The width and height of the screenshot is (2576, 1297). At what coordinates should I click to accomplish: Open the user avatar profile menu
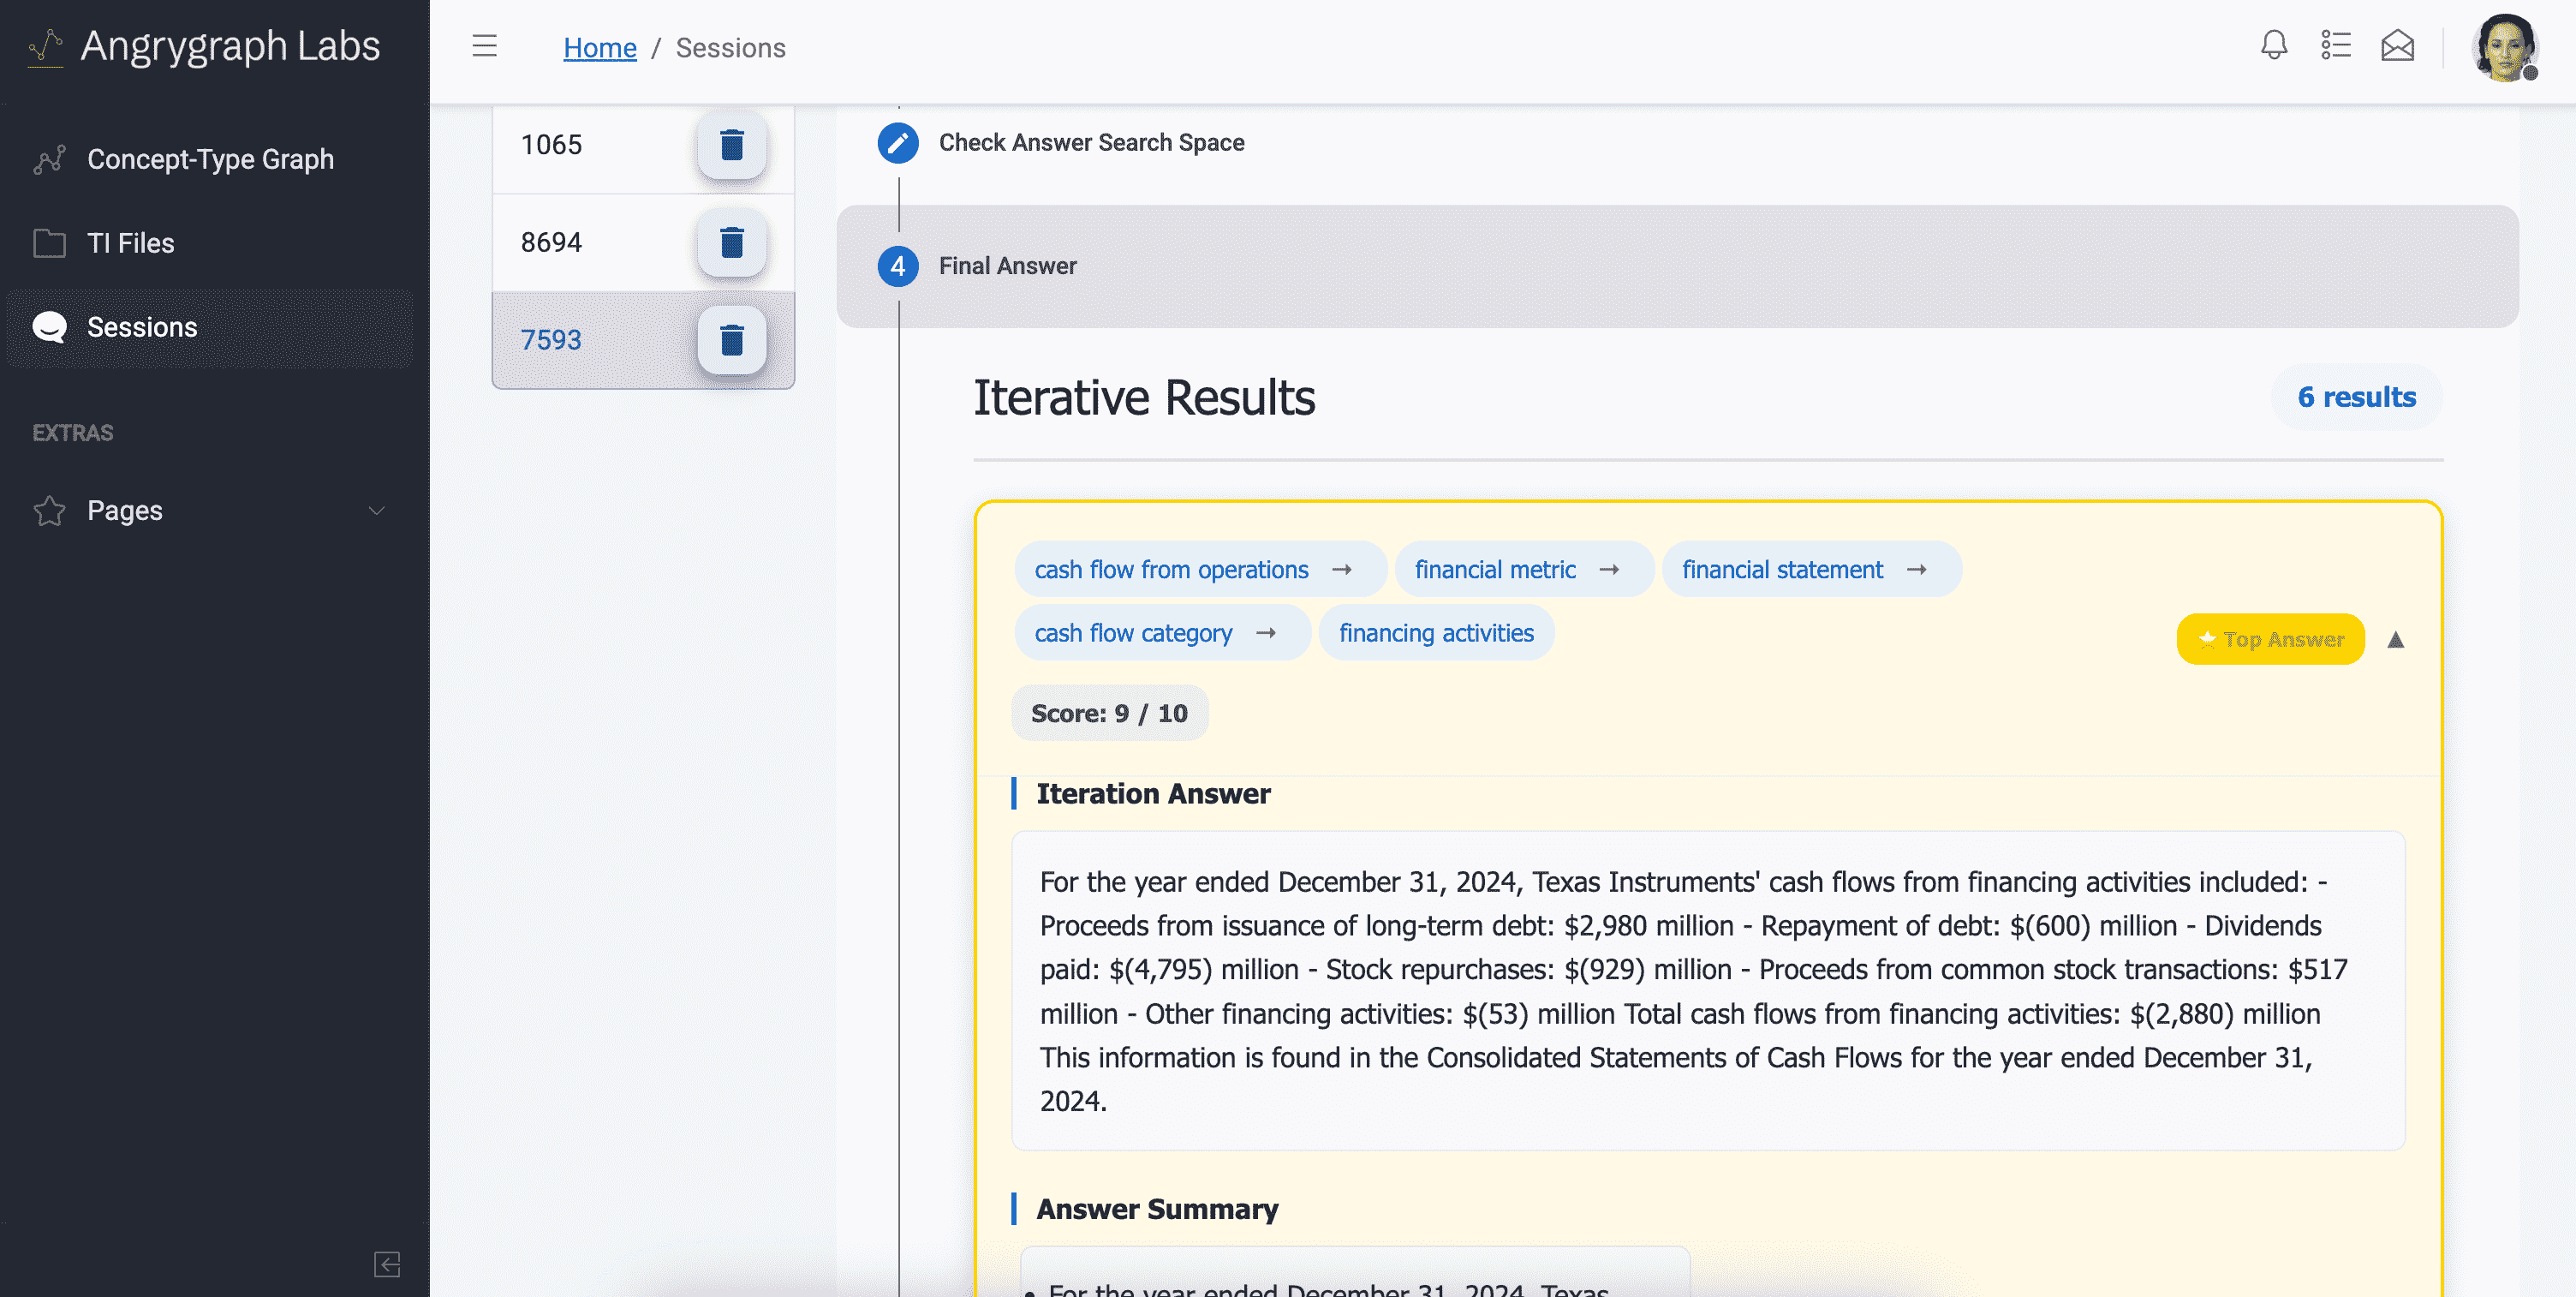tap(2504, 47)
